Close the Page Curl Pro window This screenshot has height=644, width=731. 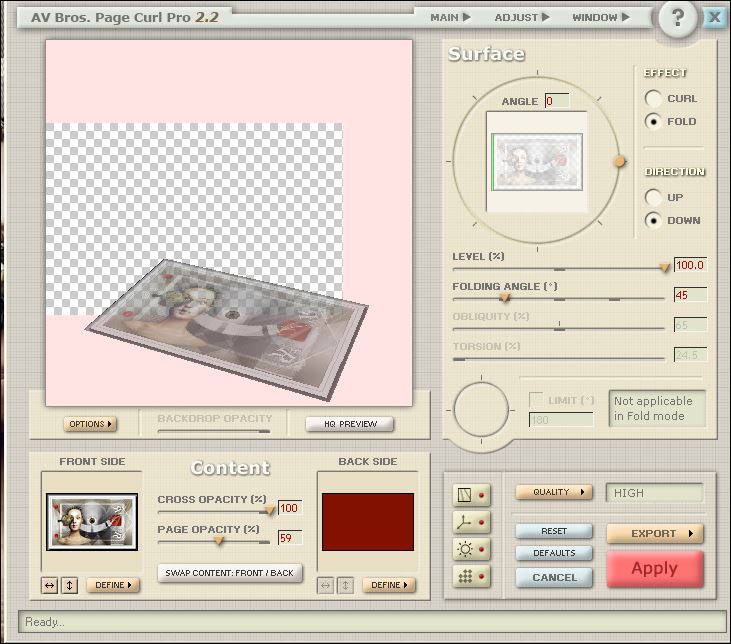[714, 17]
